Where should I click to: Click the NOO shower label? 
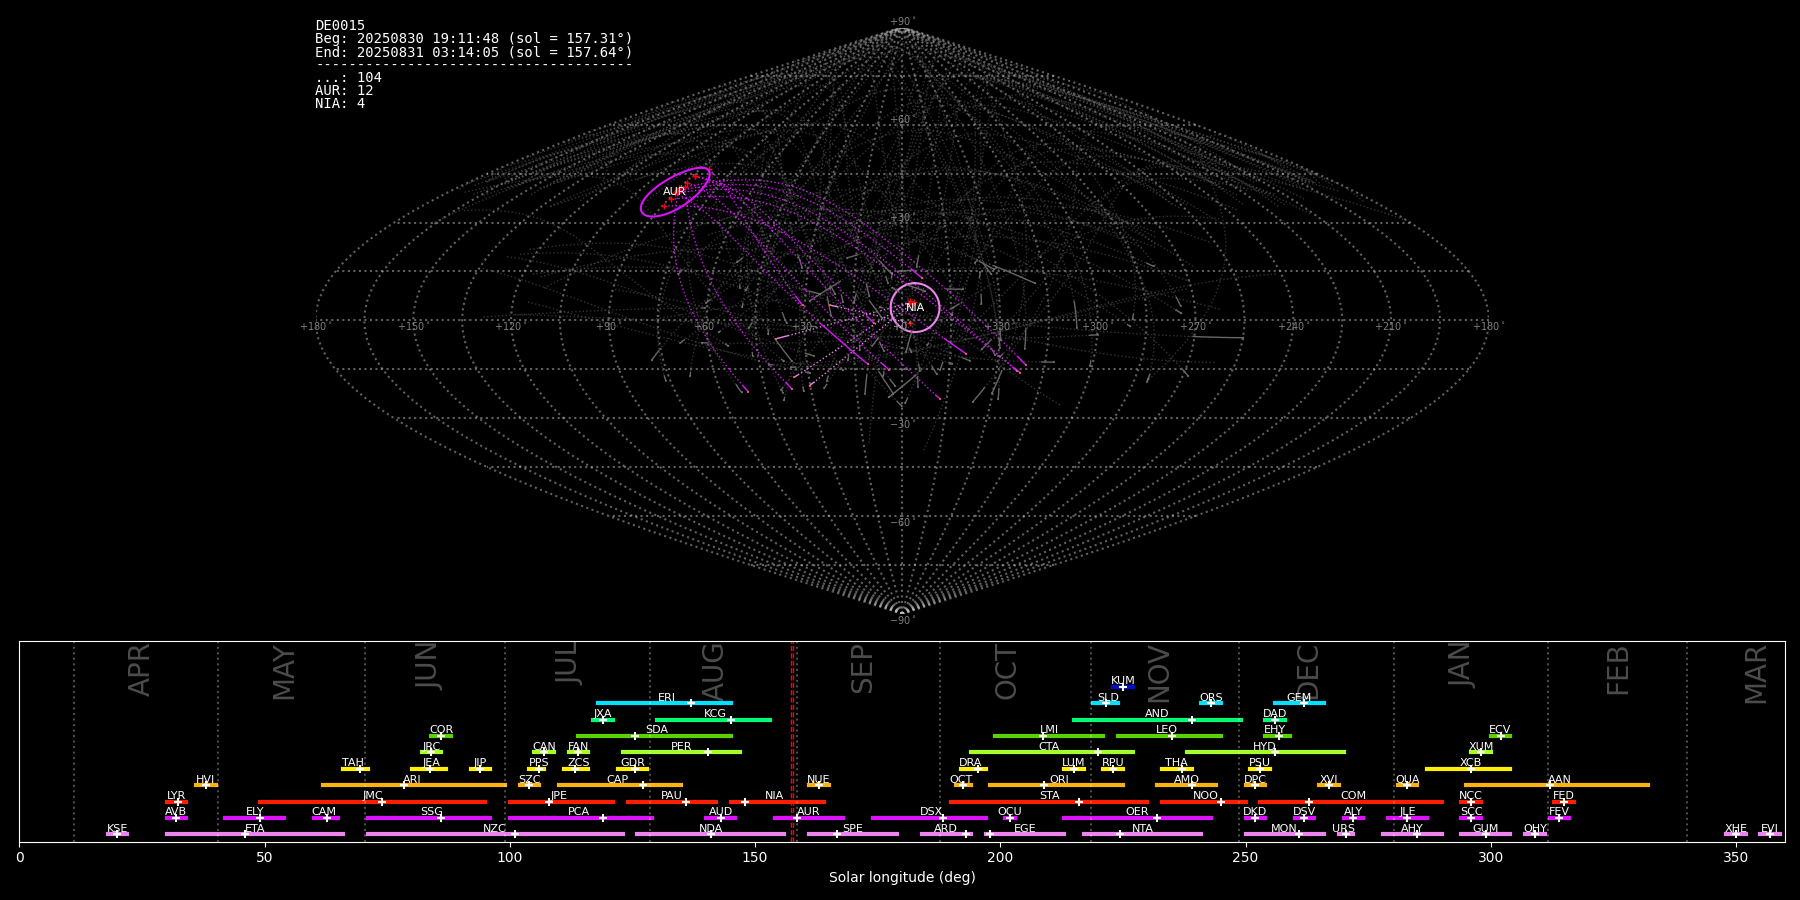pyautogui.click(x=1205, y=796)
